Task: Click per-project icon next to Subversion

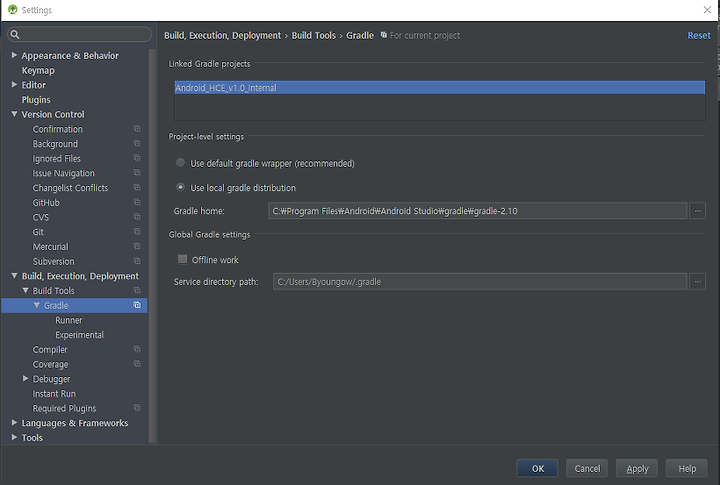Action: click(137, 261)
